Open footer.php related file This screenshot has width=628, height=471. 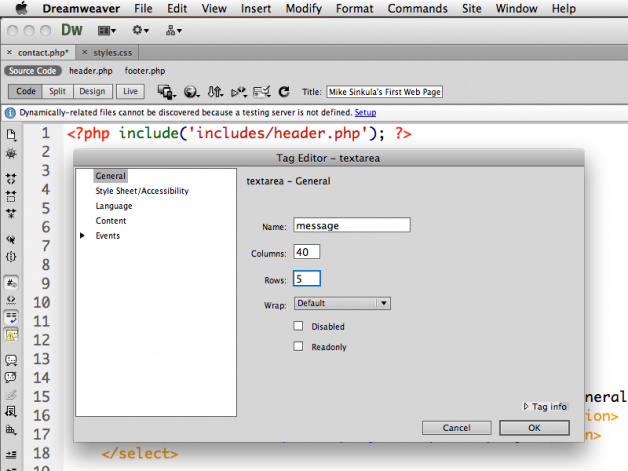click(x=145, y=71)
